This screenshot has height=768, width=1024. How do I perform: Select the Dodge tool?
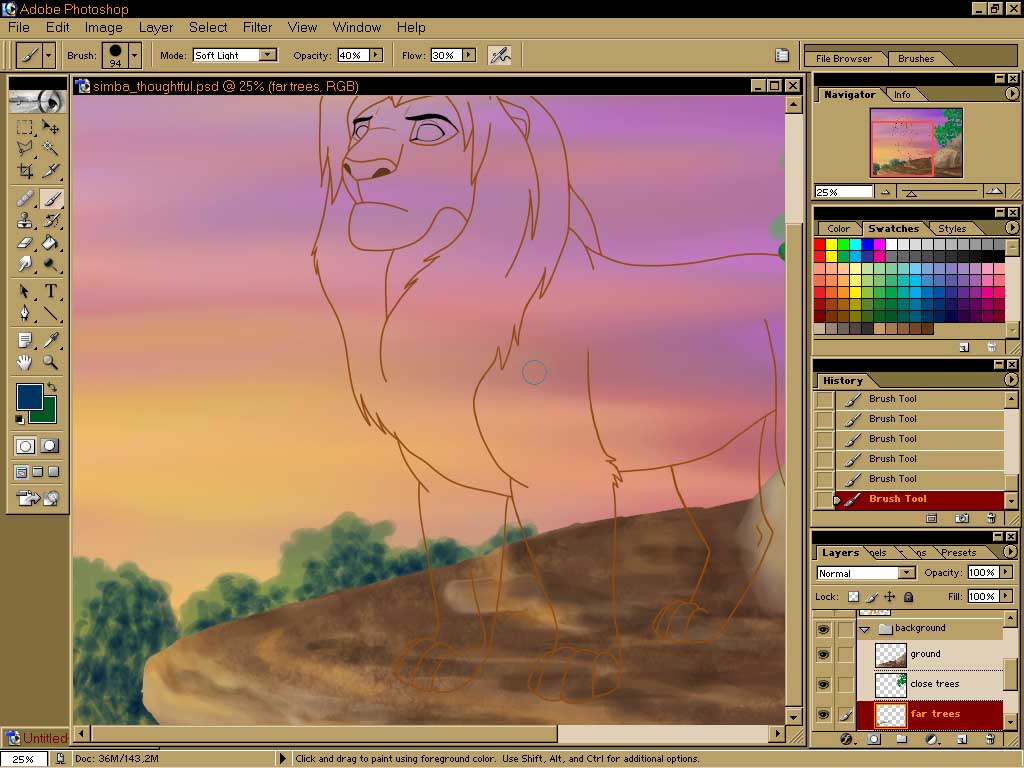coord(50,264)
